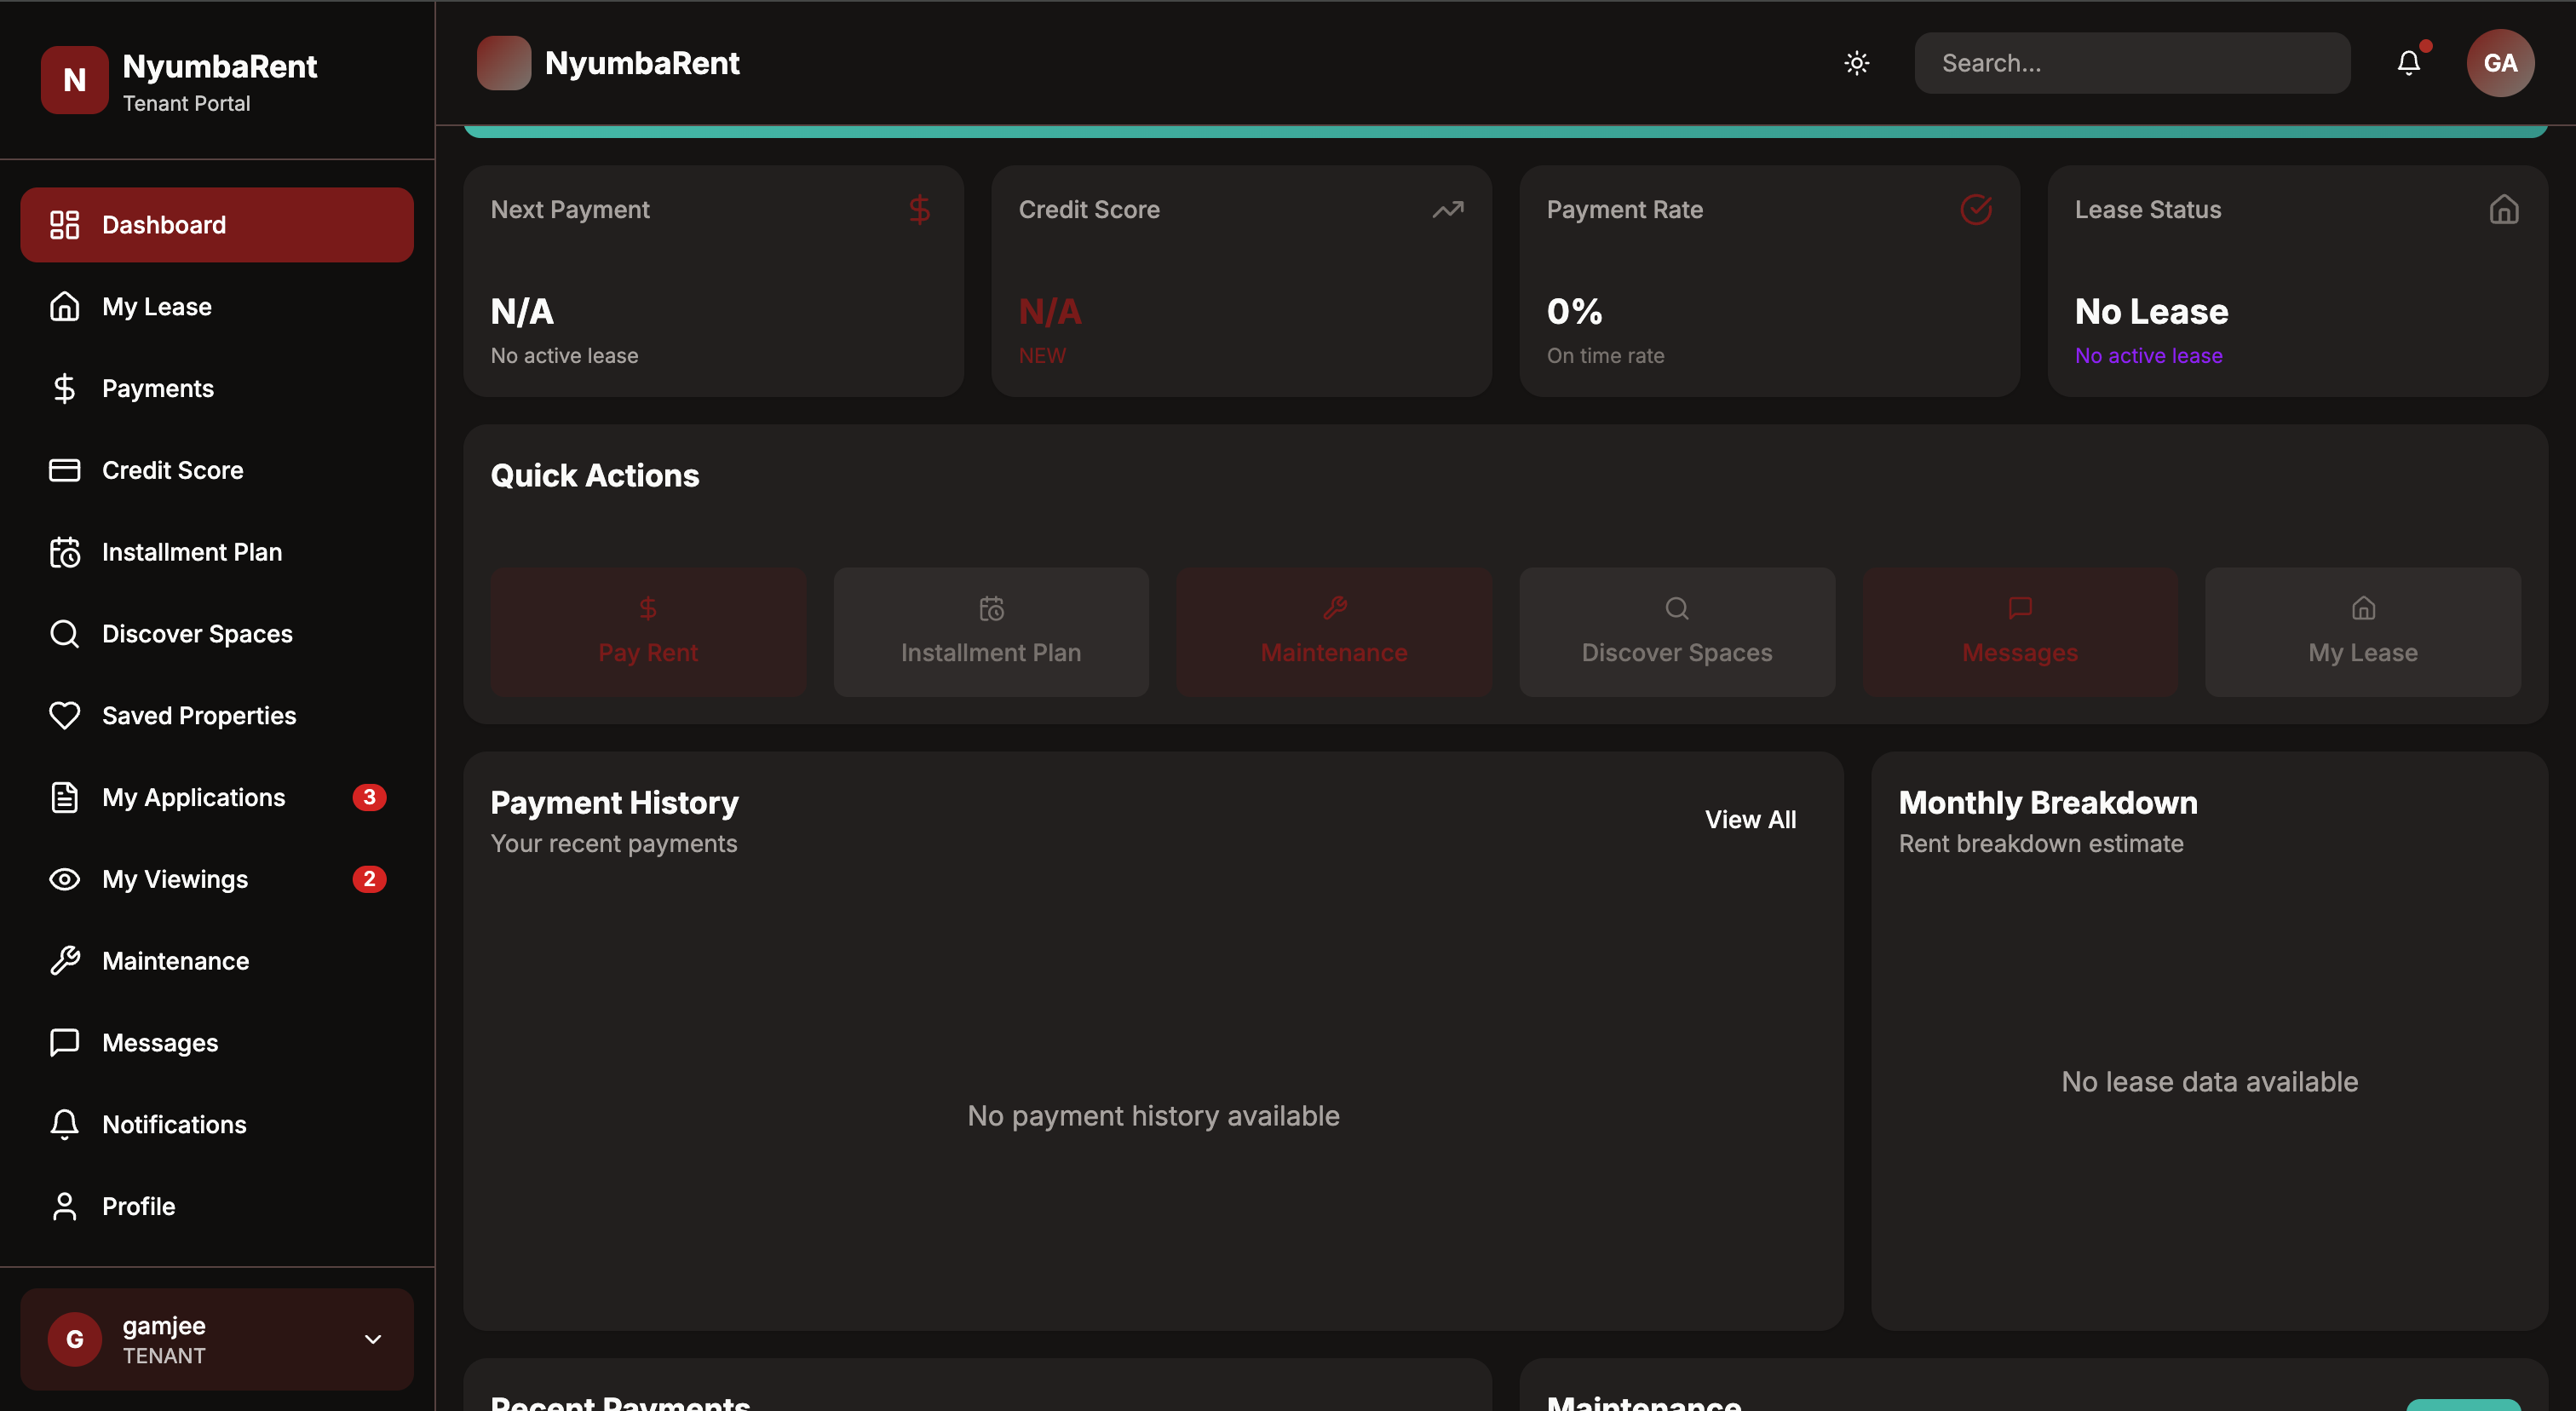Screen dimensions: 2576x1411
Task: Open notifications via header bell icon
Action: tap(2409, 63)
